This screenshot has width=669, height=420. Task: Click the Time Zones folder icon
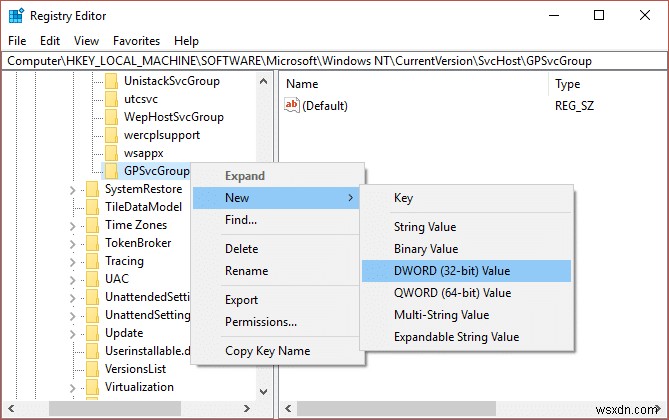pyautogui.click(x=93, y=225)
